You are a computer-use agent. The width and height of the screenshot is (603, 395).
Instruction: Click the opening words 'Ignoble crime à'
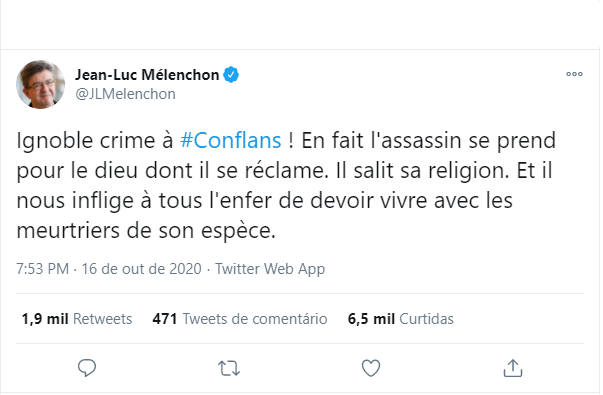[x=95, y=140]
